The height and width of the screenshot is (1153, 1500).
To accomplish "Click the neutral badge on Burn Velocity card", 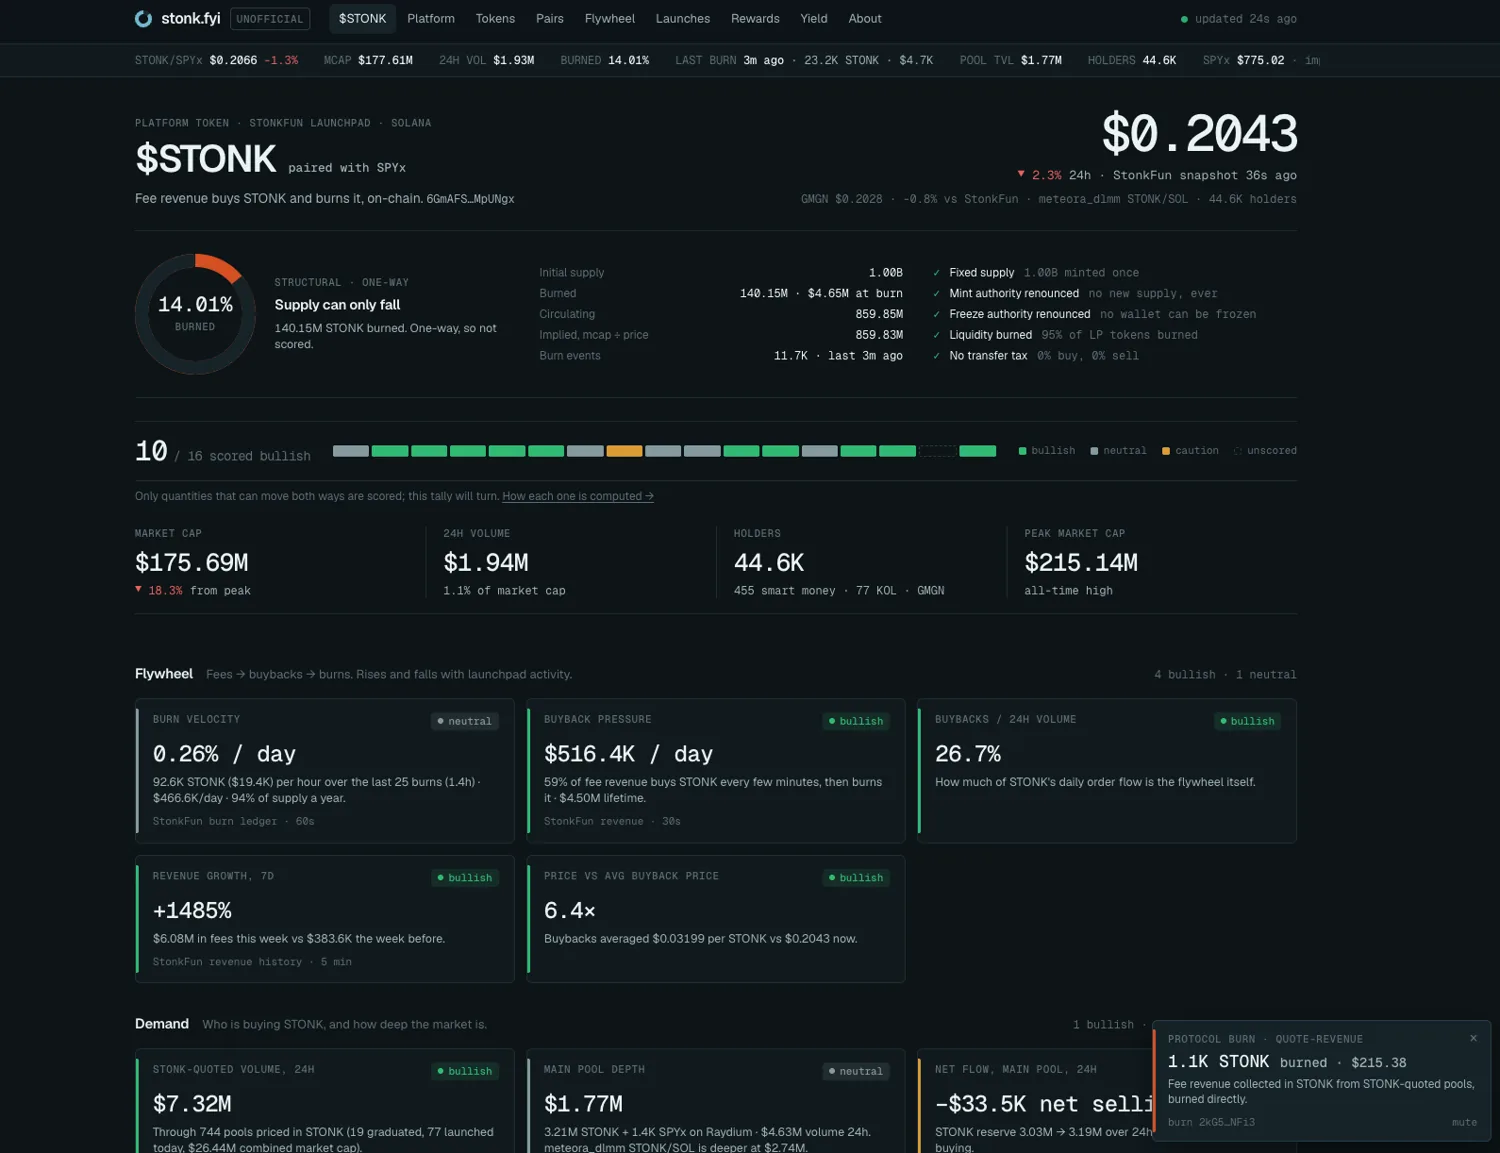I will (x=465, y=721).
